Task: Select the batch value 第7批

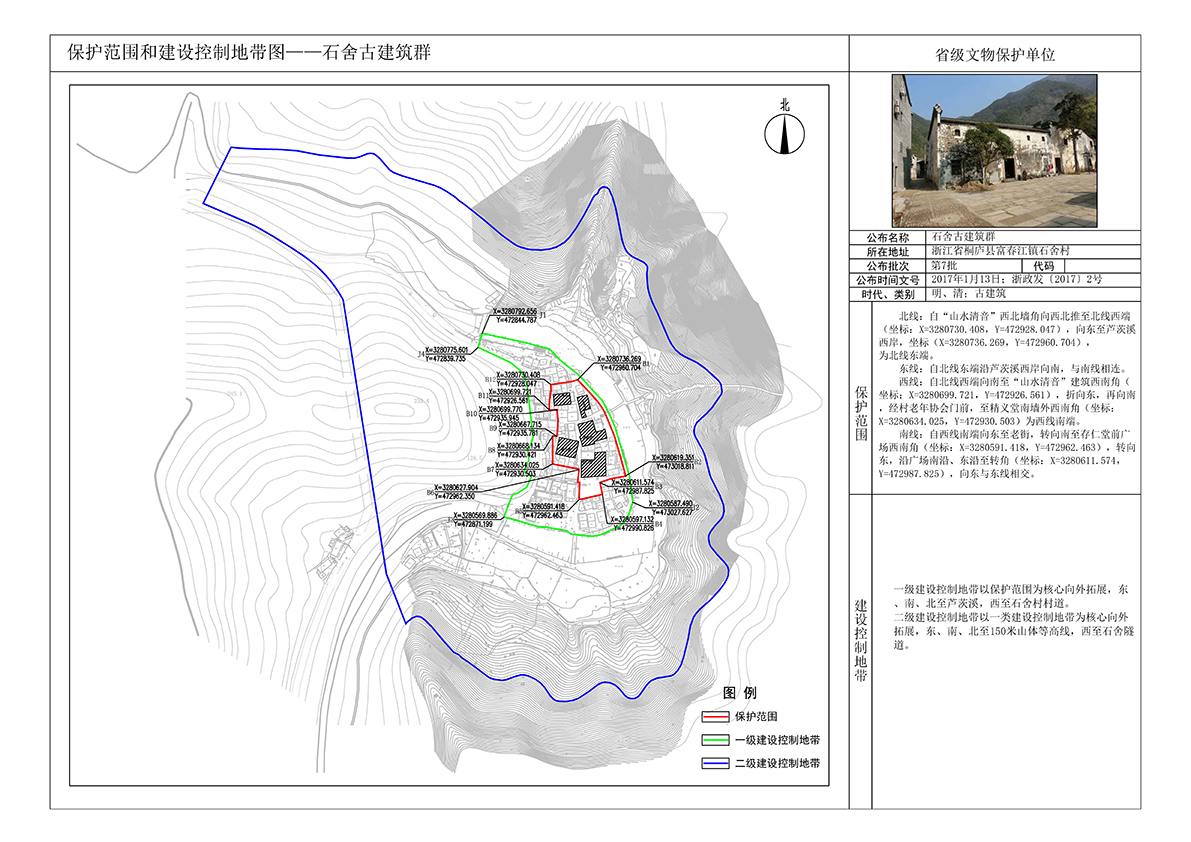Action: [944, 266]
